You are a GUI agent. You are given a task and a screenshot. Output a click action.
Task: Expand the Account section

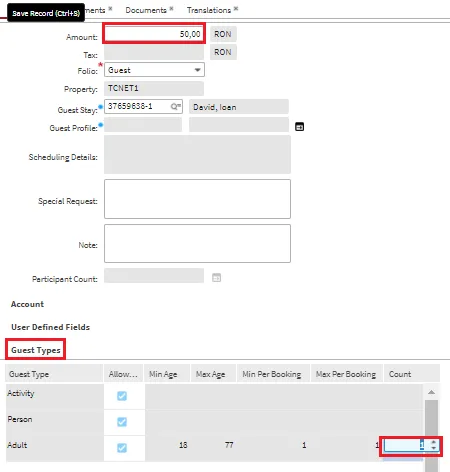(x=27, y=304)
